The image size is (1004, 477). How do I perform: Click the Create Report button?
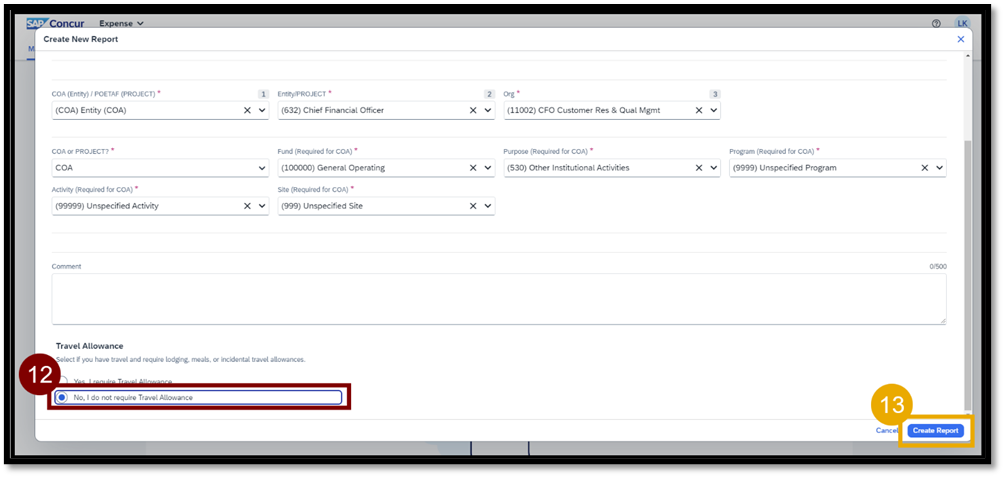click(x=936, y=431)
